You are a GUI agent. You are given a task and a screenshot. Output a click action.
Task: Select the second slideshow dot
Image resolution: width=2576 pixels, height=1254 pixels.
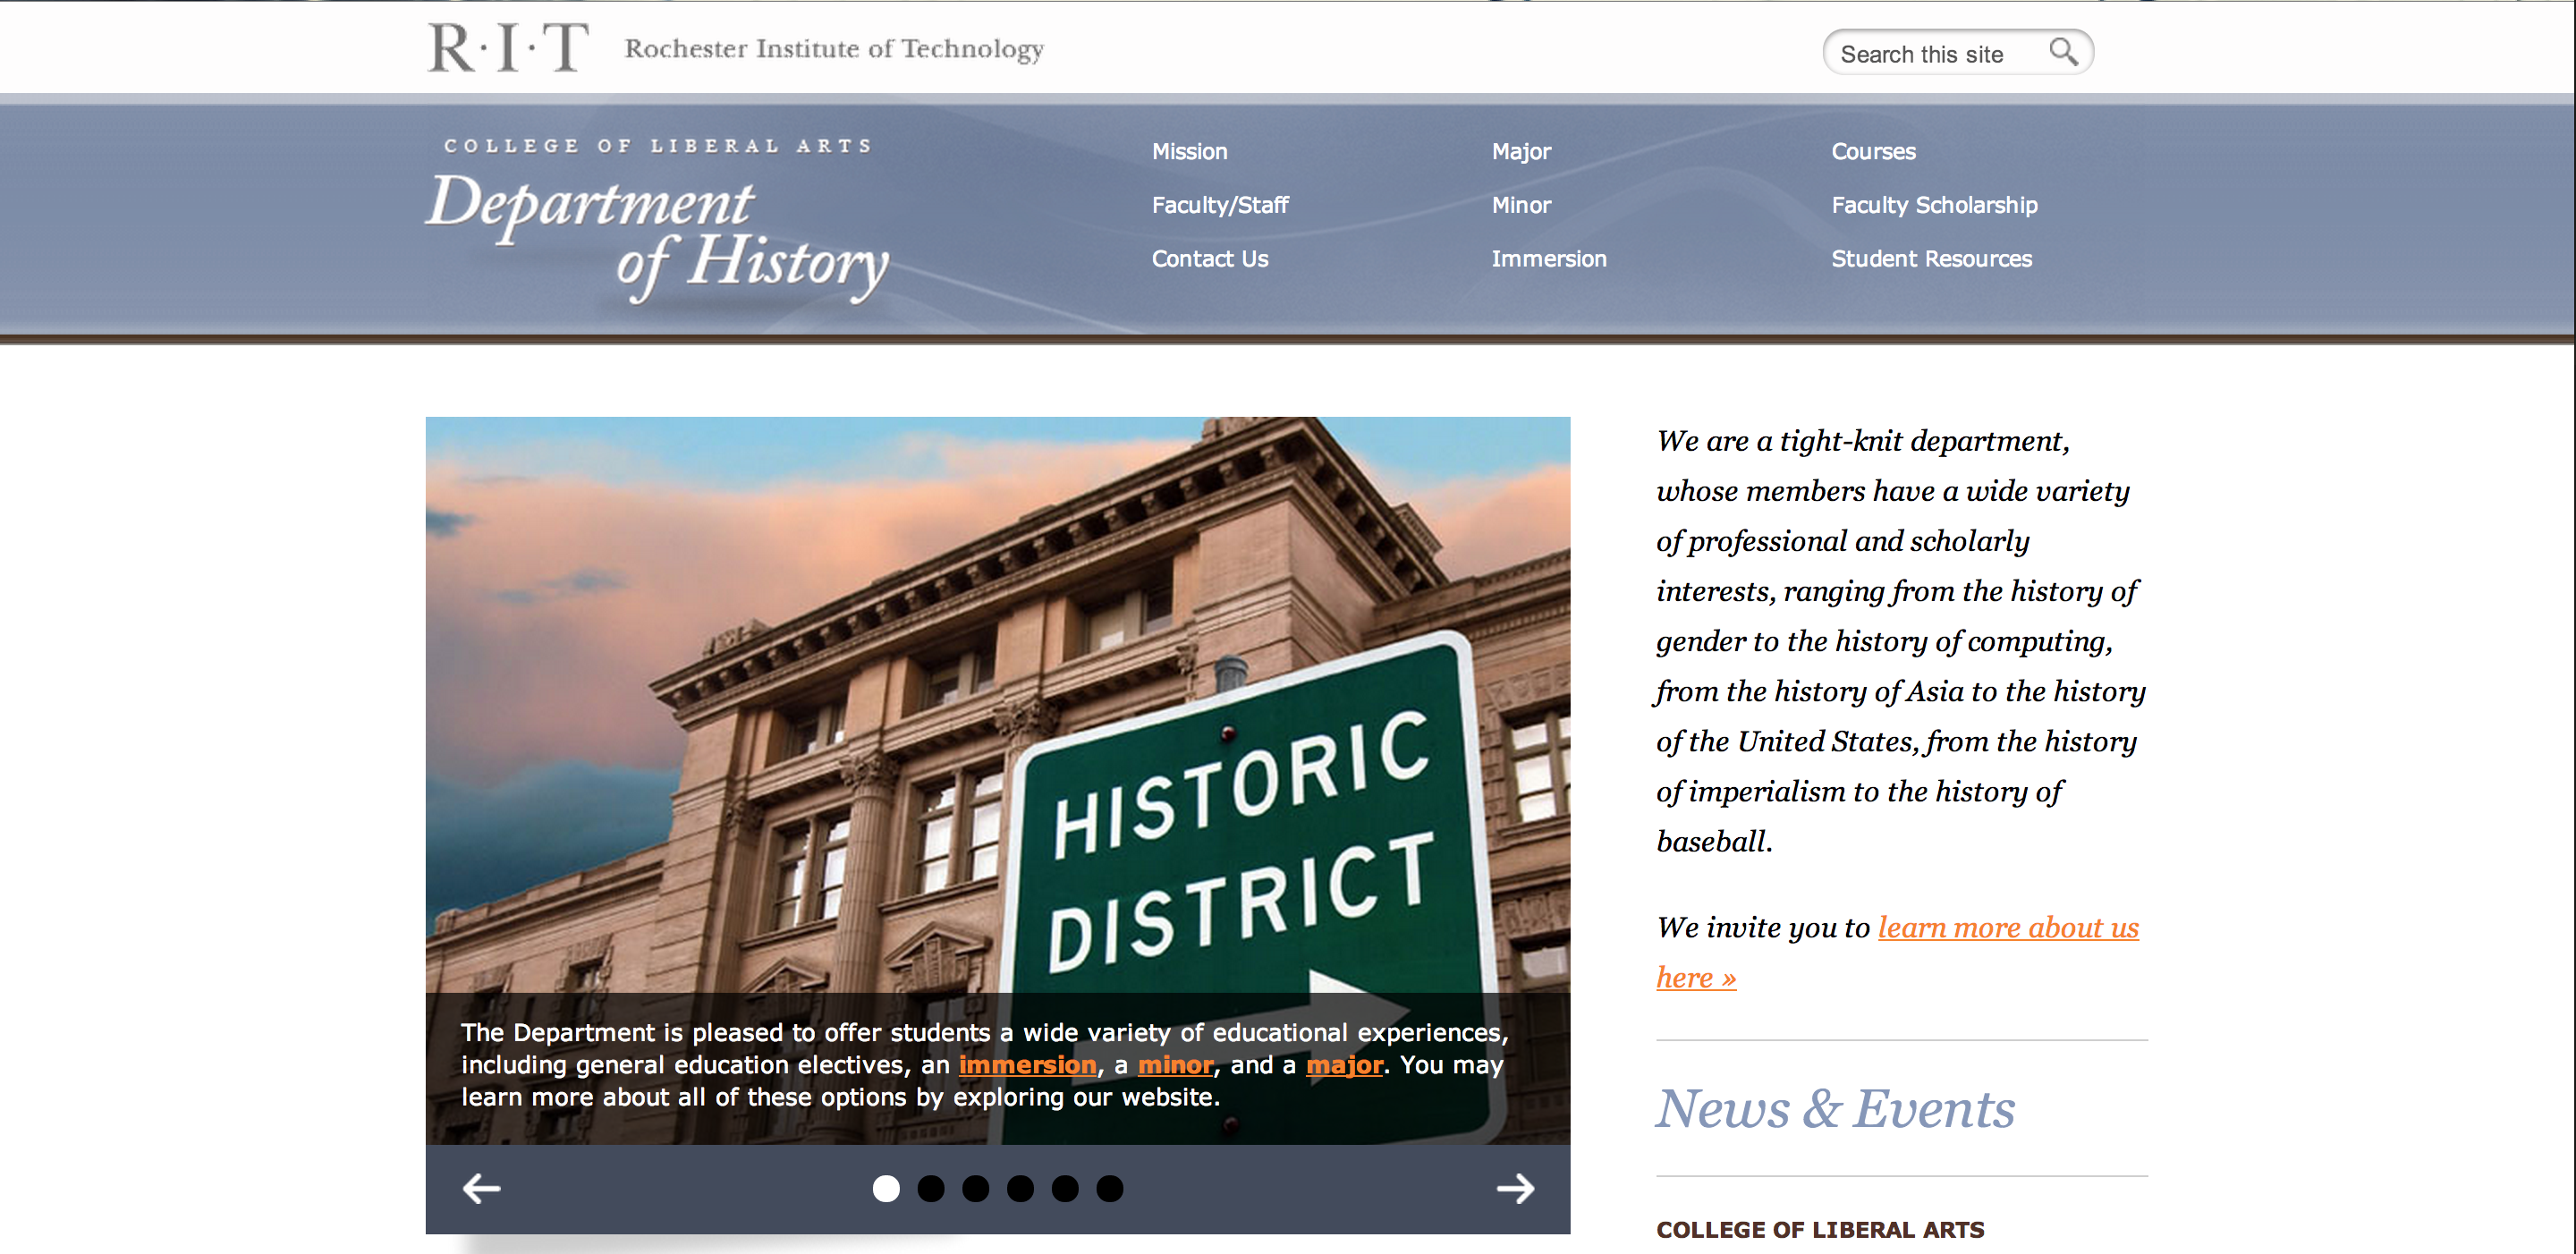click(931, 1188)
